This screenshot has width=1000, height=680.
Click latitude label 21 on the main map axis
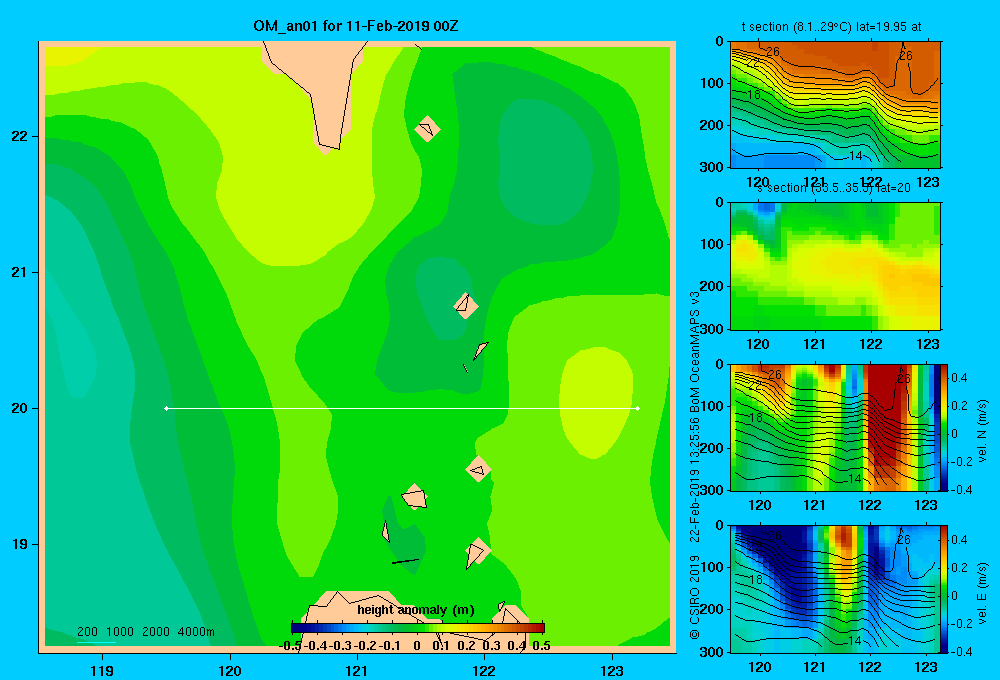(20, 272)
